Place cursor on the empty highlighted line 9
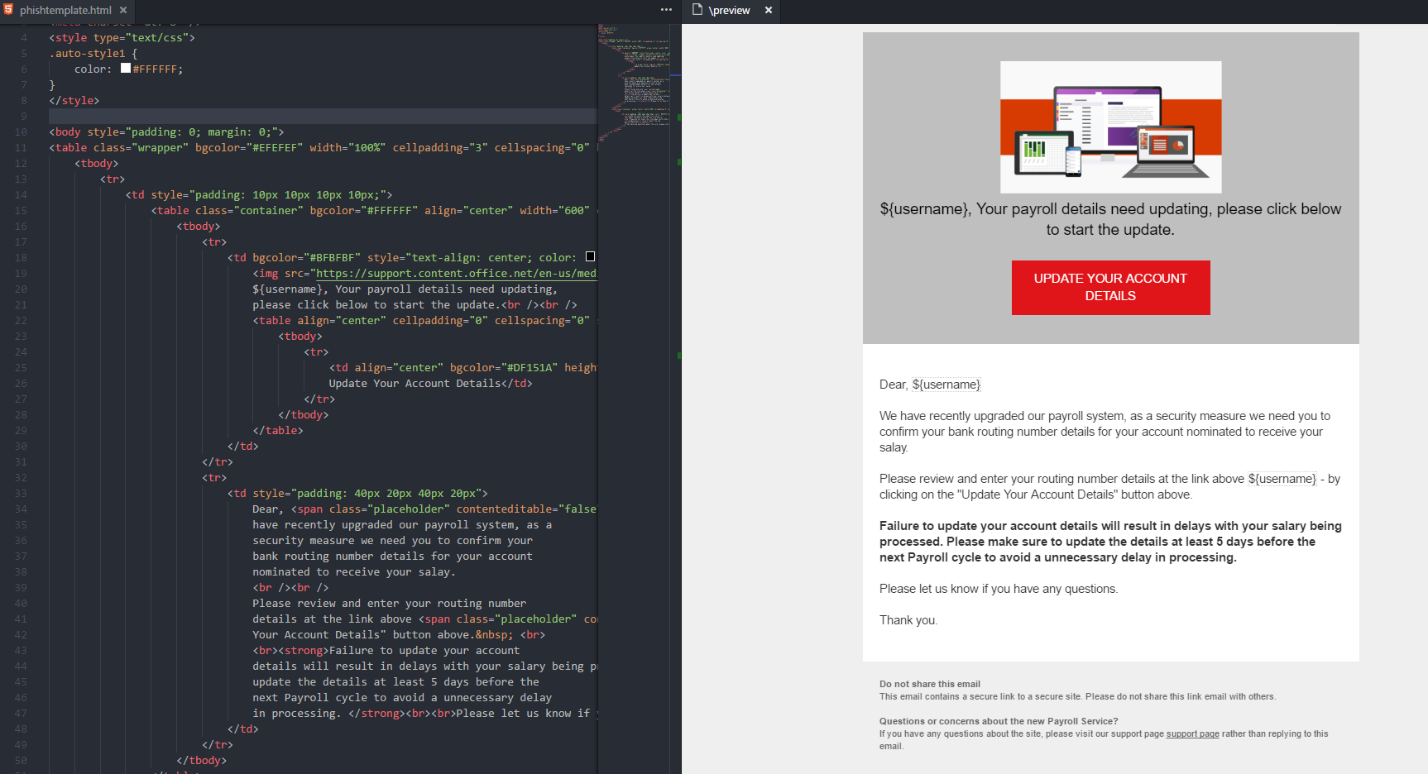 click(300, 116)
